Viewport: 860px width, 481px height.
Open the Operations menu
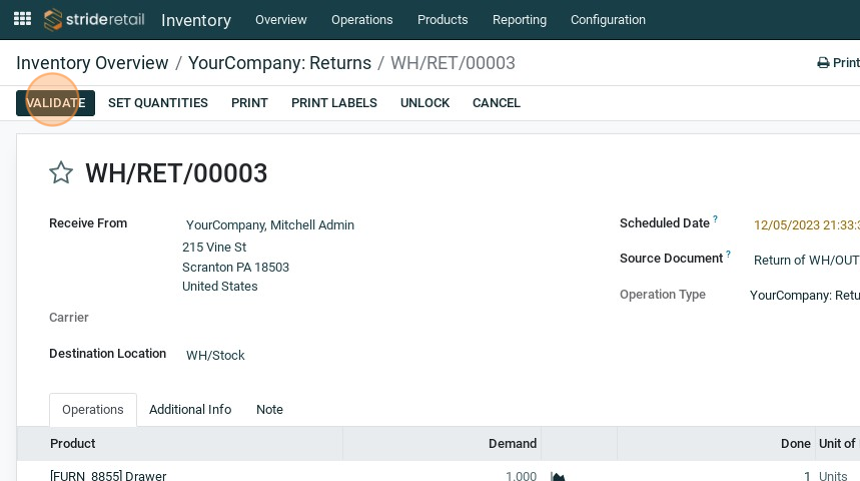tap(362, 20)
